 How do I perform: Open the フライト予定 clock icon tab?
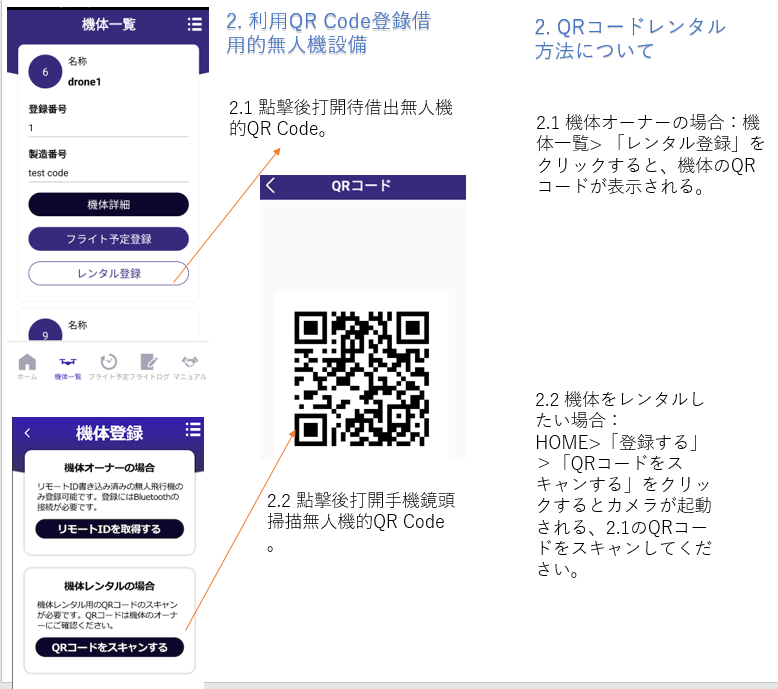pyautogui.click(x=108, y=367)
